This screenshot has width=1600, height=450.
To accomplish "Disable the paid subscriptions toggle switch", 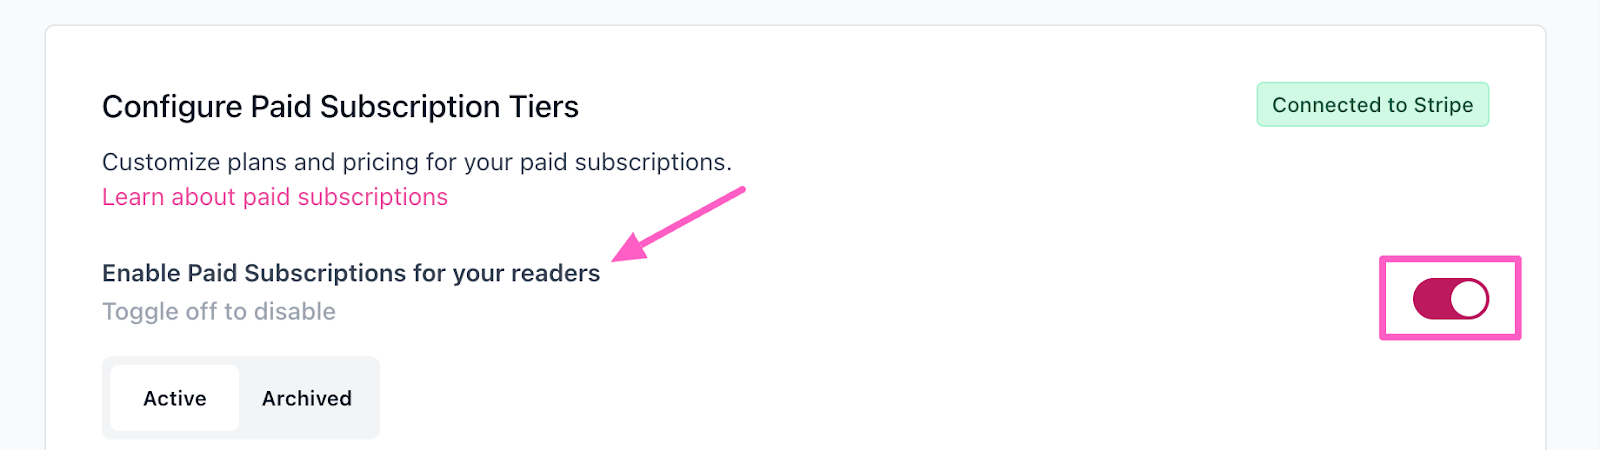I will click(1450, 299).
